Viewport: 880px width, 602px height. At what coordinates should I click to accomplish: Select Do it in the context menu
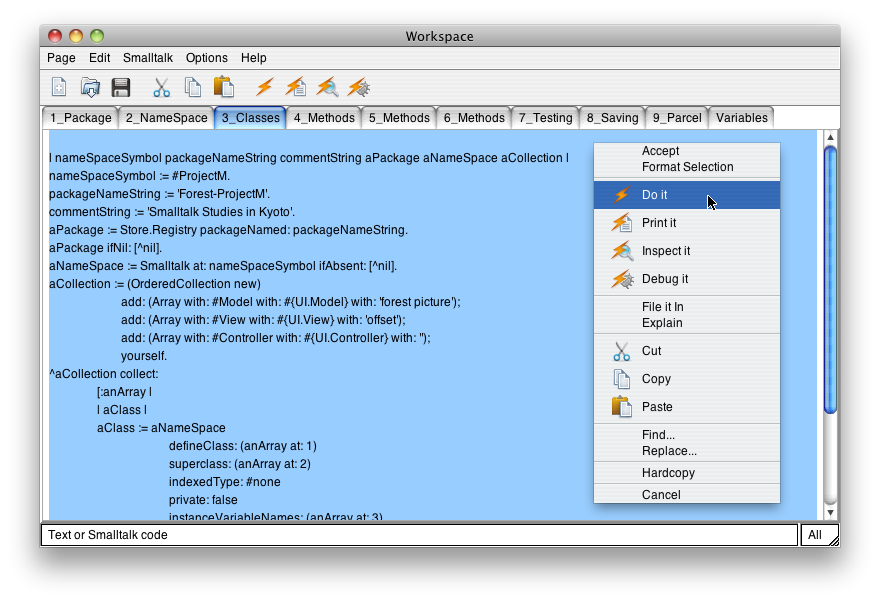pyautogui.click(x=687, y=195)
